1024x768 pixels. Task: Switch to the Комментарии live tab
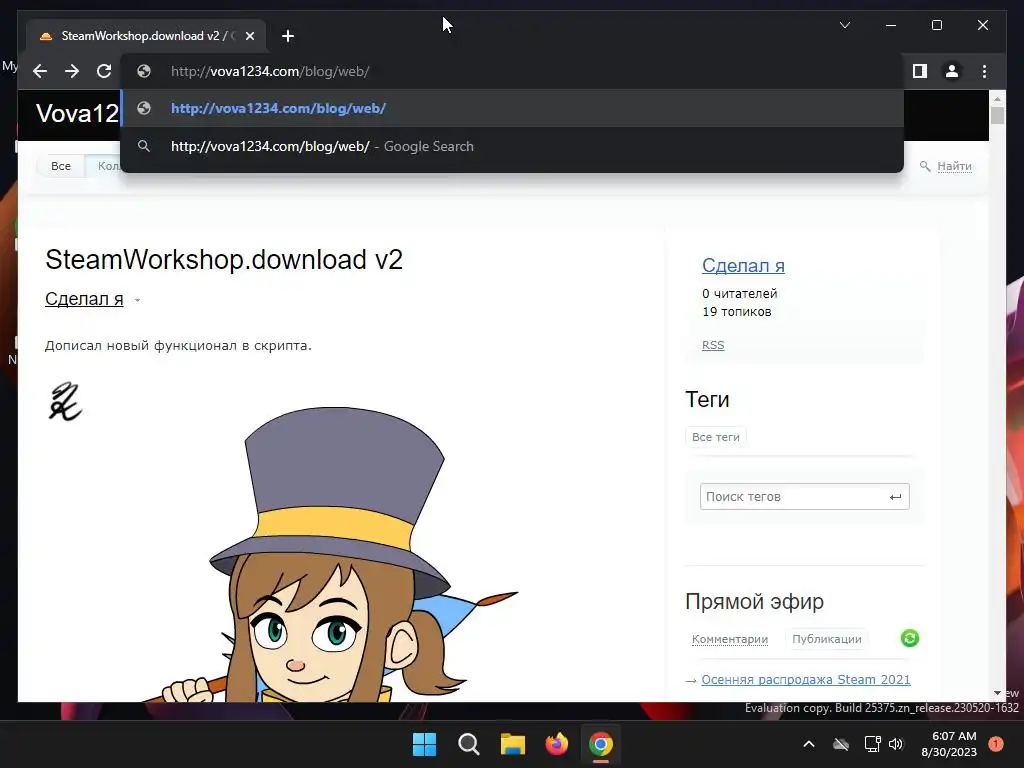tap(729, 639)
